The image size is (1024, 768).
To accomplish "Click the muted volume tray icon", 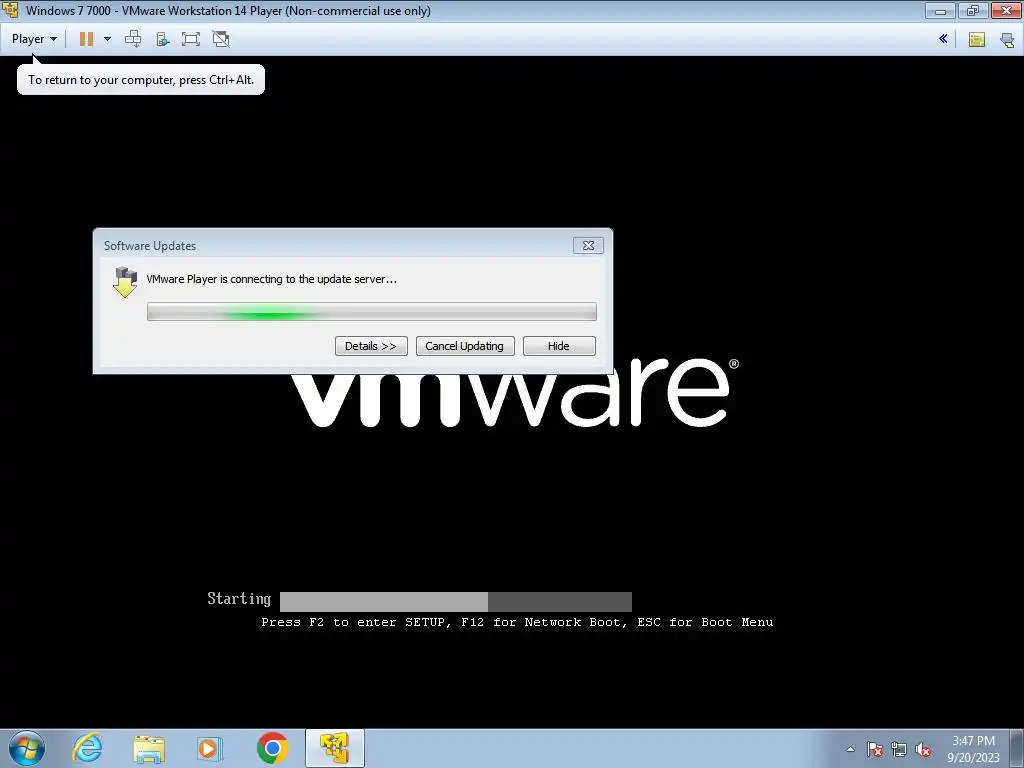I will click(923, 750).
